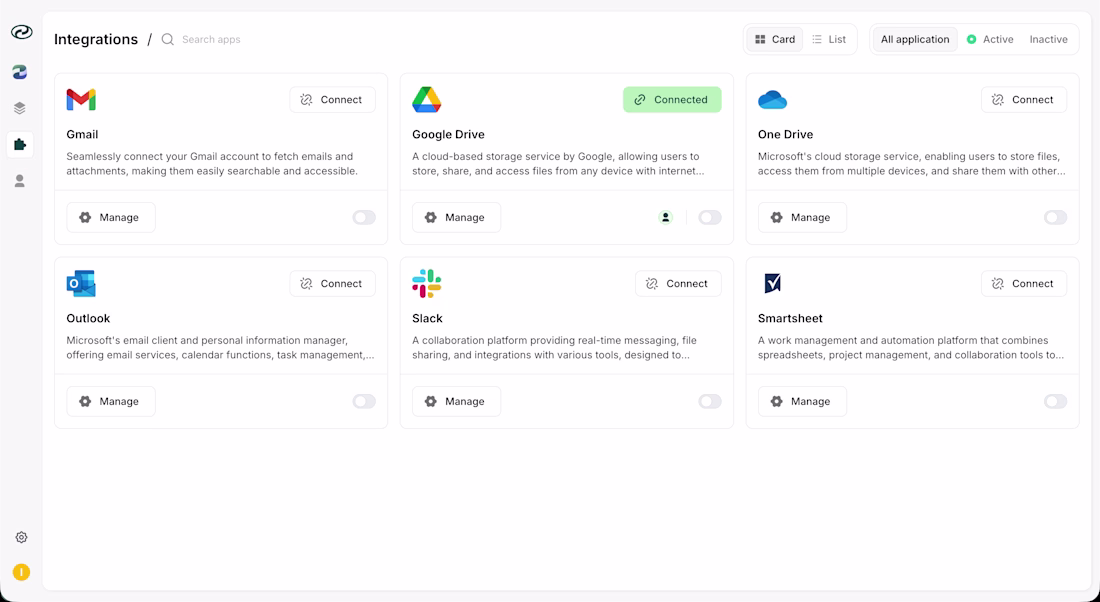Click the One Drive card title
Image resolution: width=1100 pixels, height=602 pixels.
tap(786, 134)
